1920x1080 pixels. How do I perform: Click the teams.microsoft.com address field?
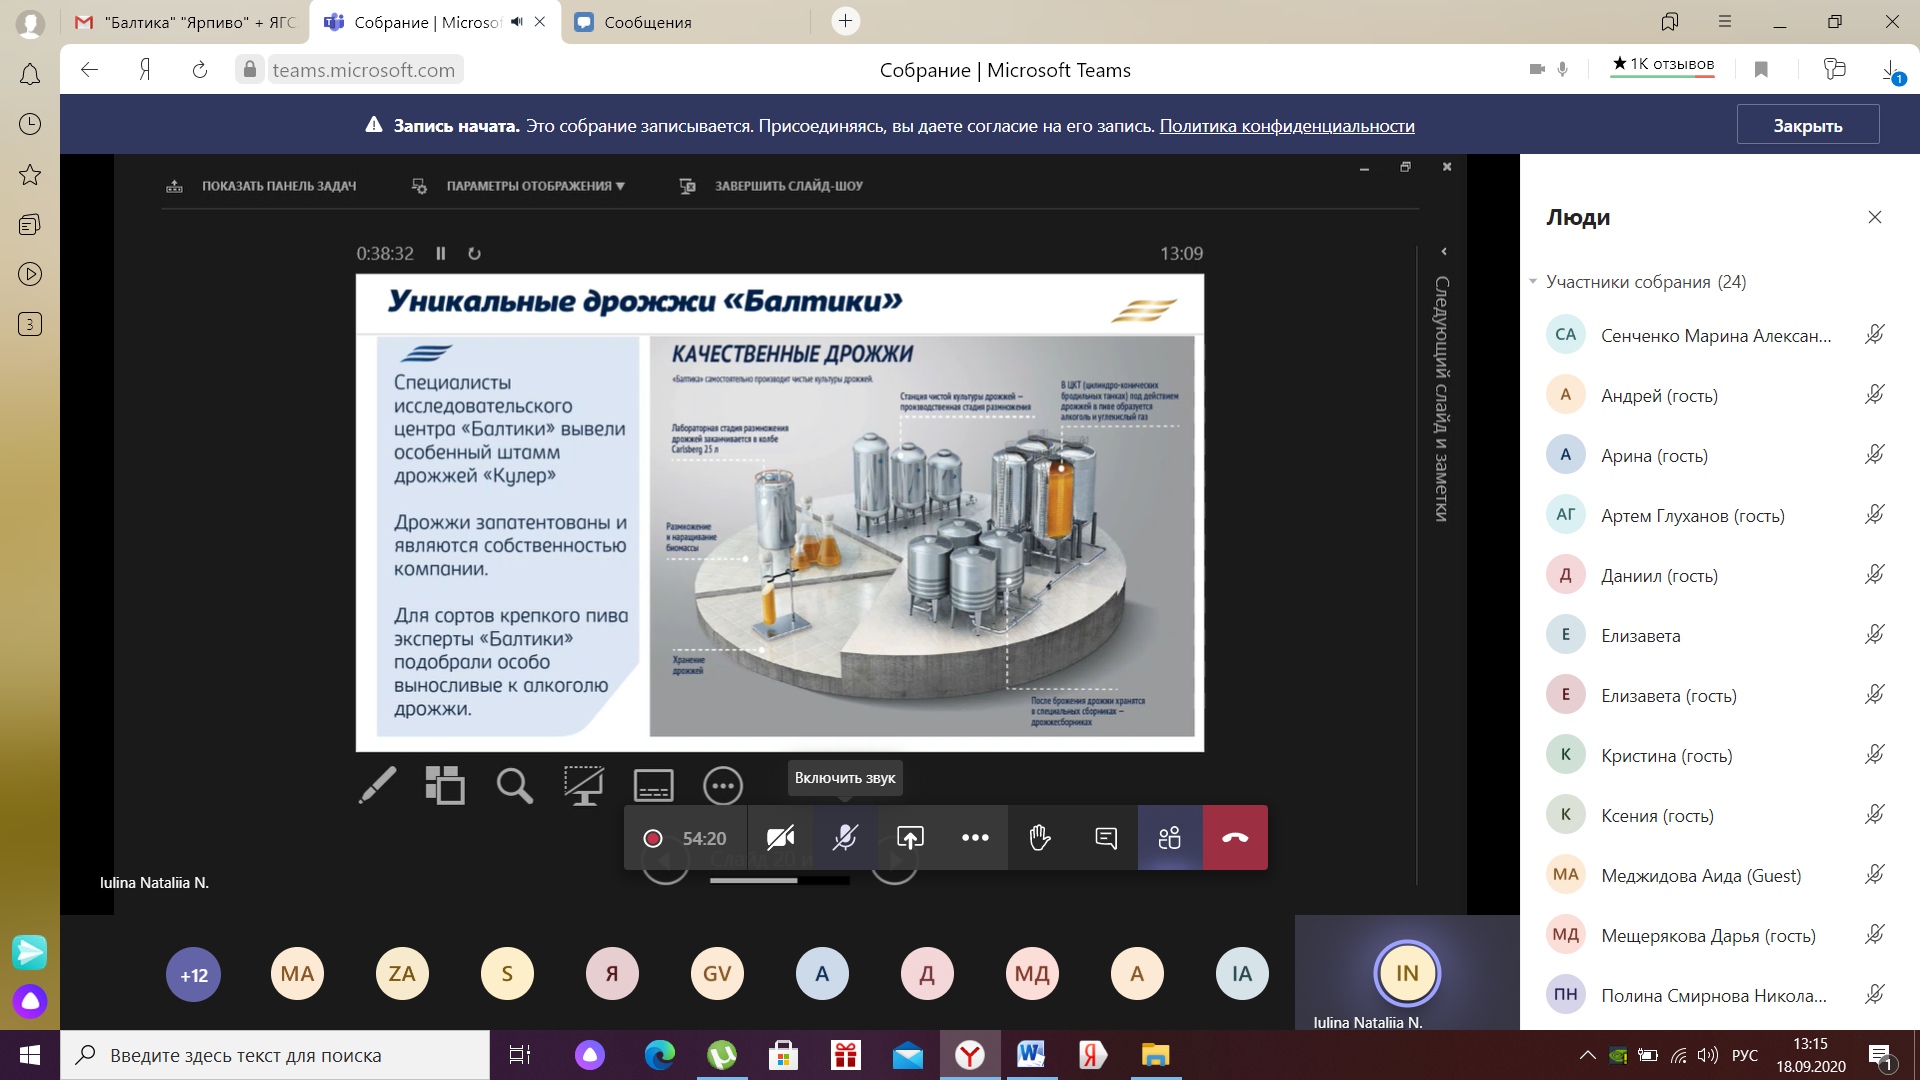[363, 69]
